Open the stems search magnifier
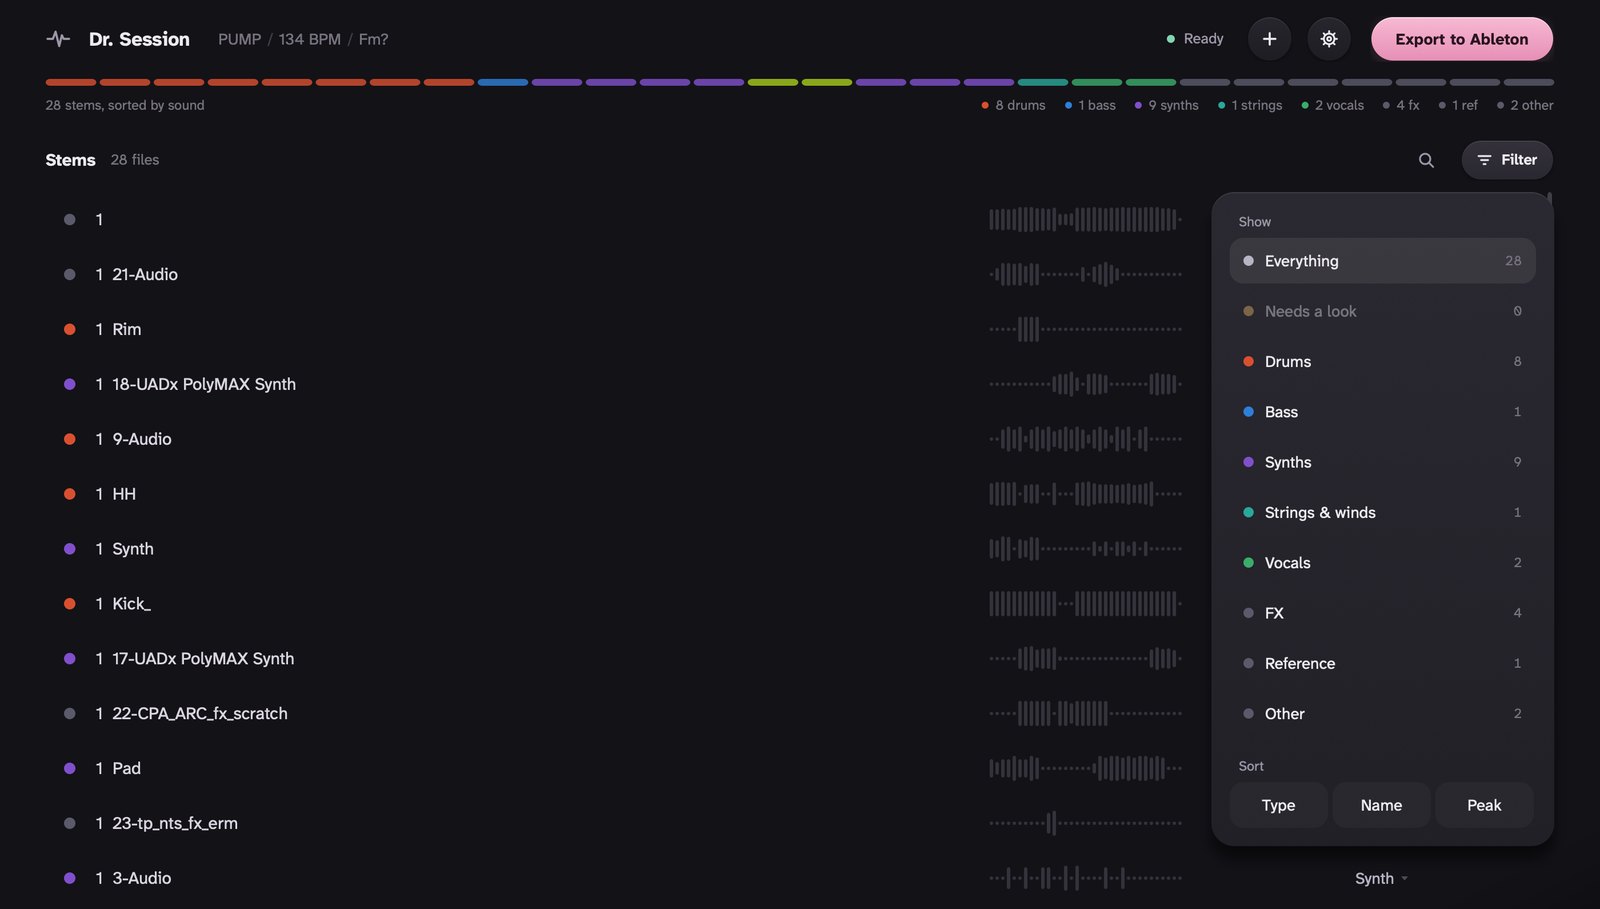 coord(1426,160)
